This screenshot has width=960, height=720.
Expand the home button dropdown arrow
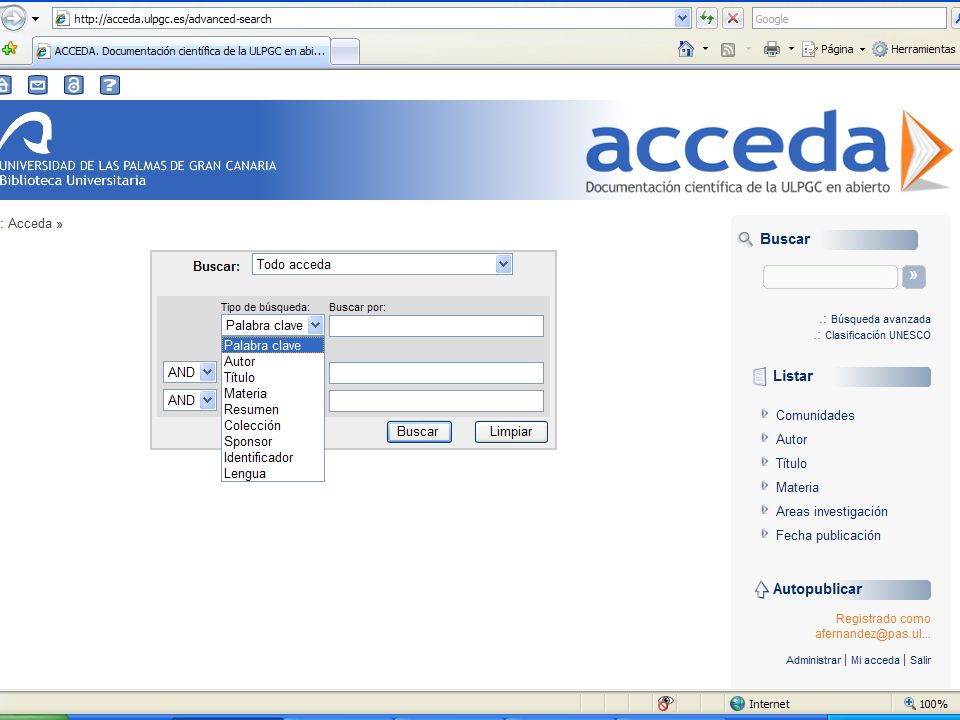point(705,49)
